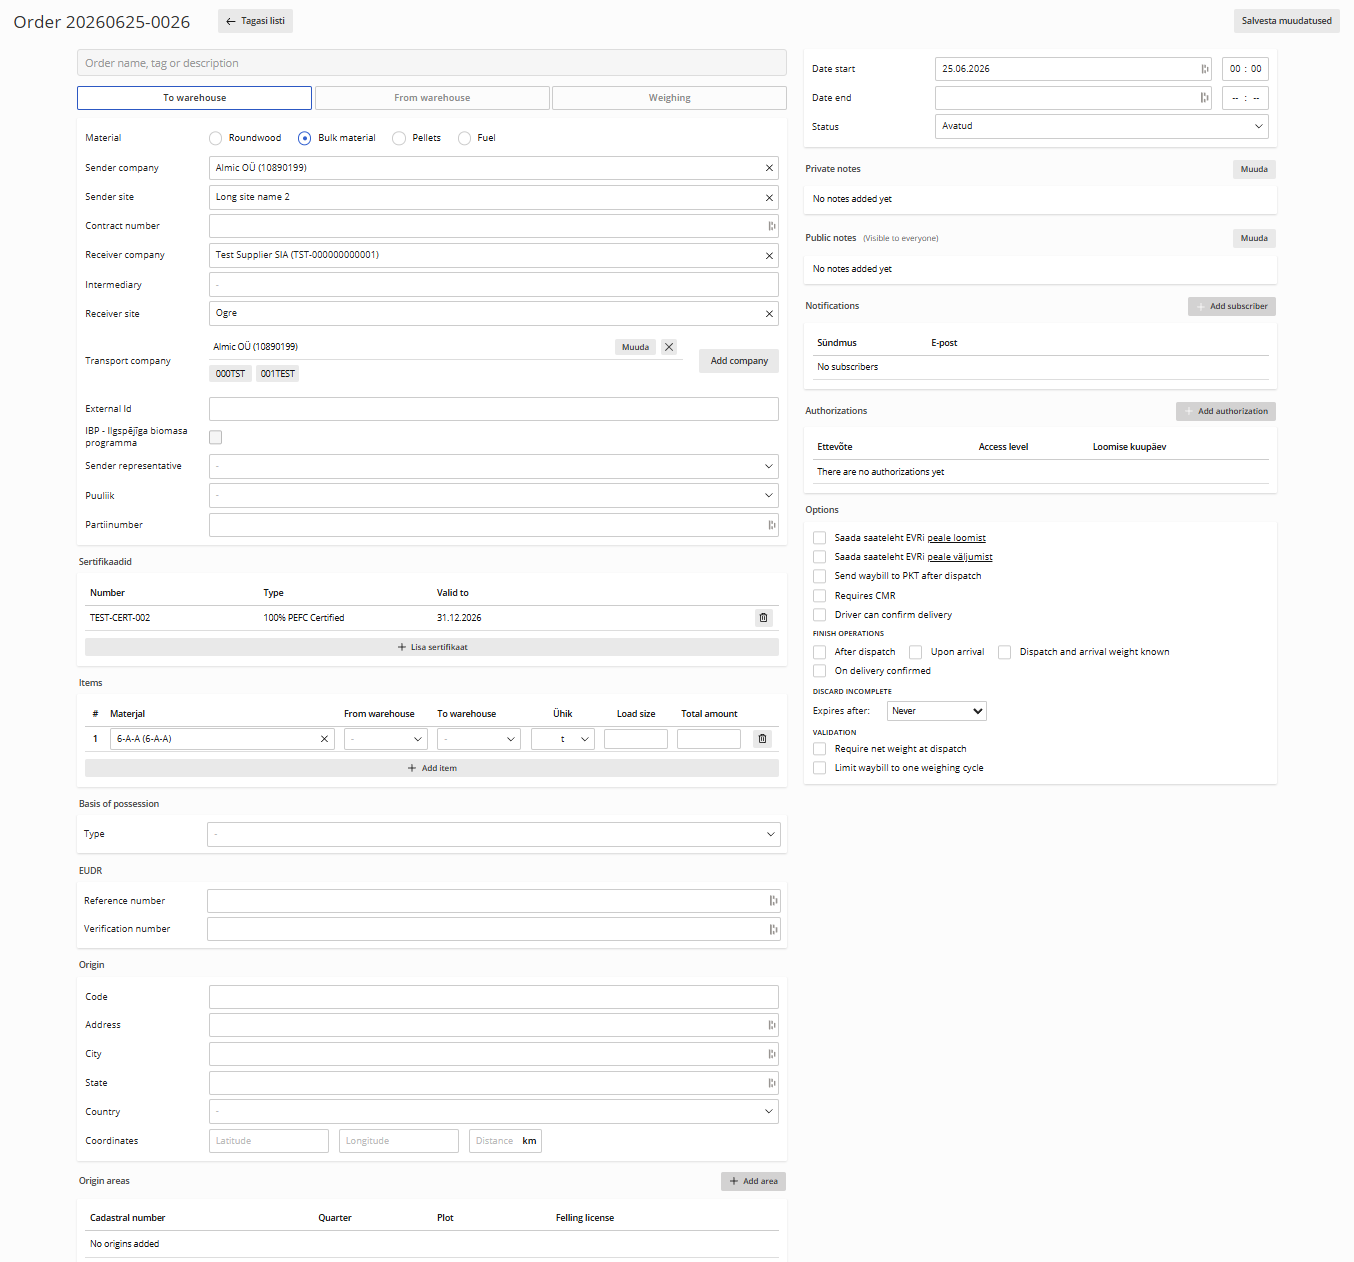Enable Driver can confirm delivery
1354x1262 pixels.
(819, 615)
